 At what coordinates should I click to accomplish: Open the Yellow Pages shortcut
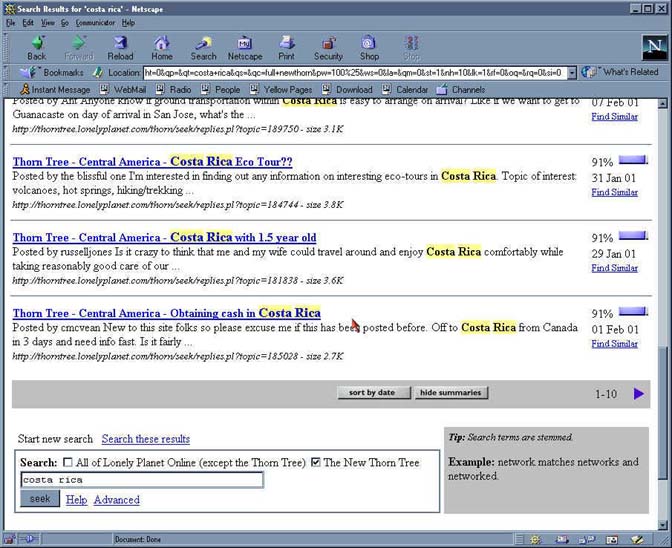pos(281,90)
